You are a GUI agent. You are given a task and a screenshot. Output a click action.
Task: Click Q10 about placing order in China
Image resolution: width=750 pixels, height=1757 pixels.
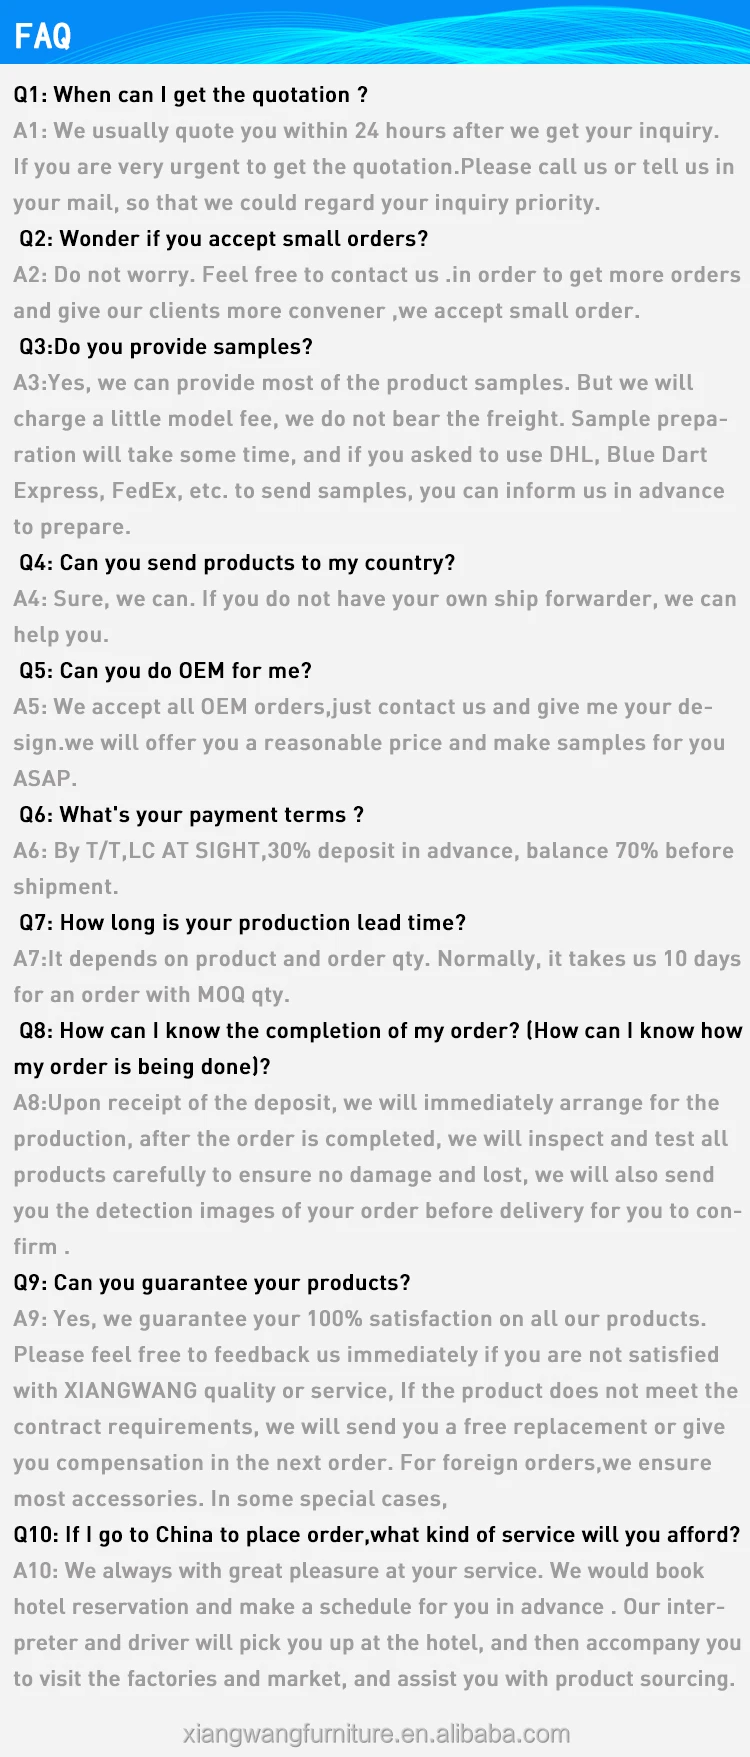[x=376, y=1535]
